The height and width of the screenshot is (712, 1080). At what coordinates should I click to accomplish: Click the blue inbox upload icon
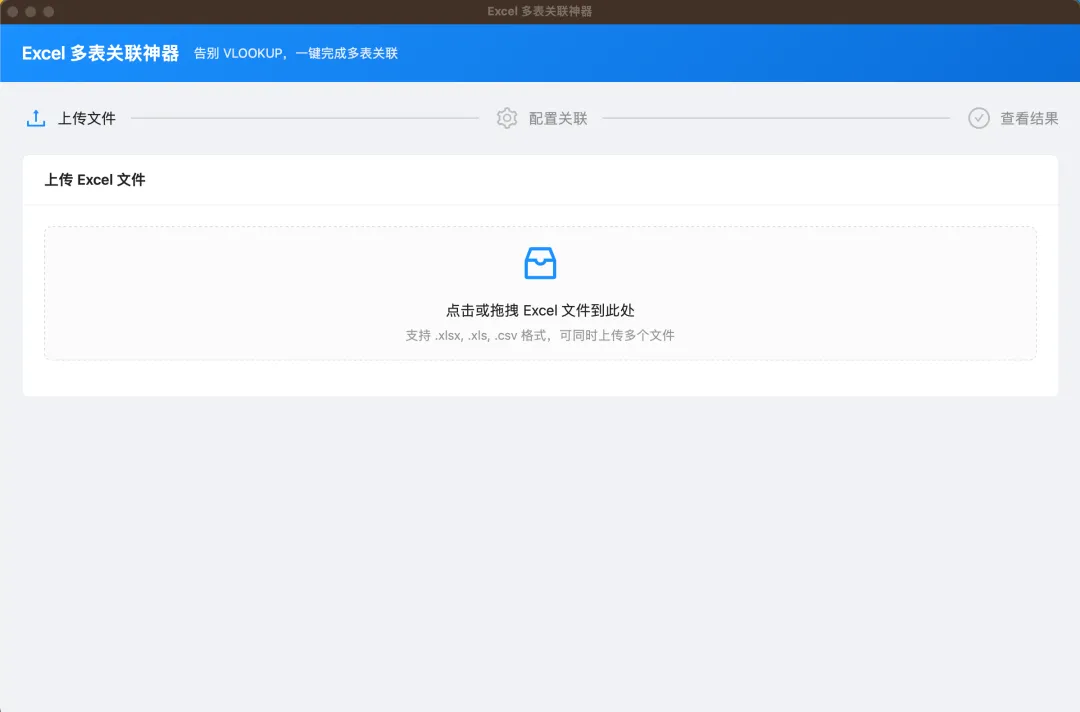click(540, 263)
